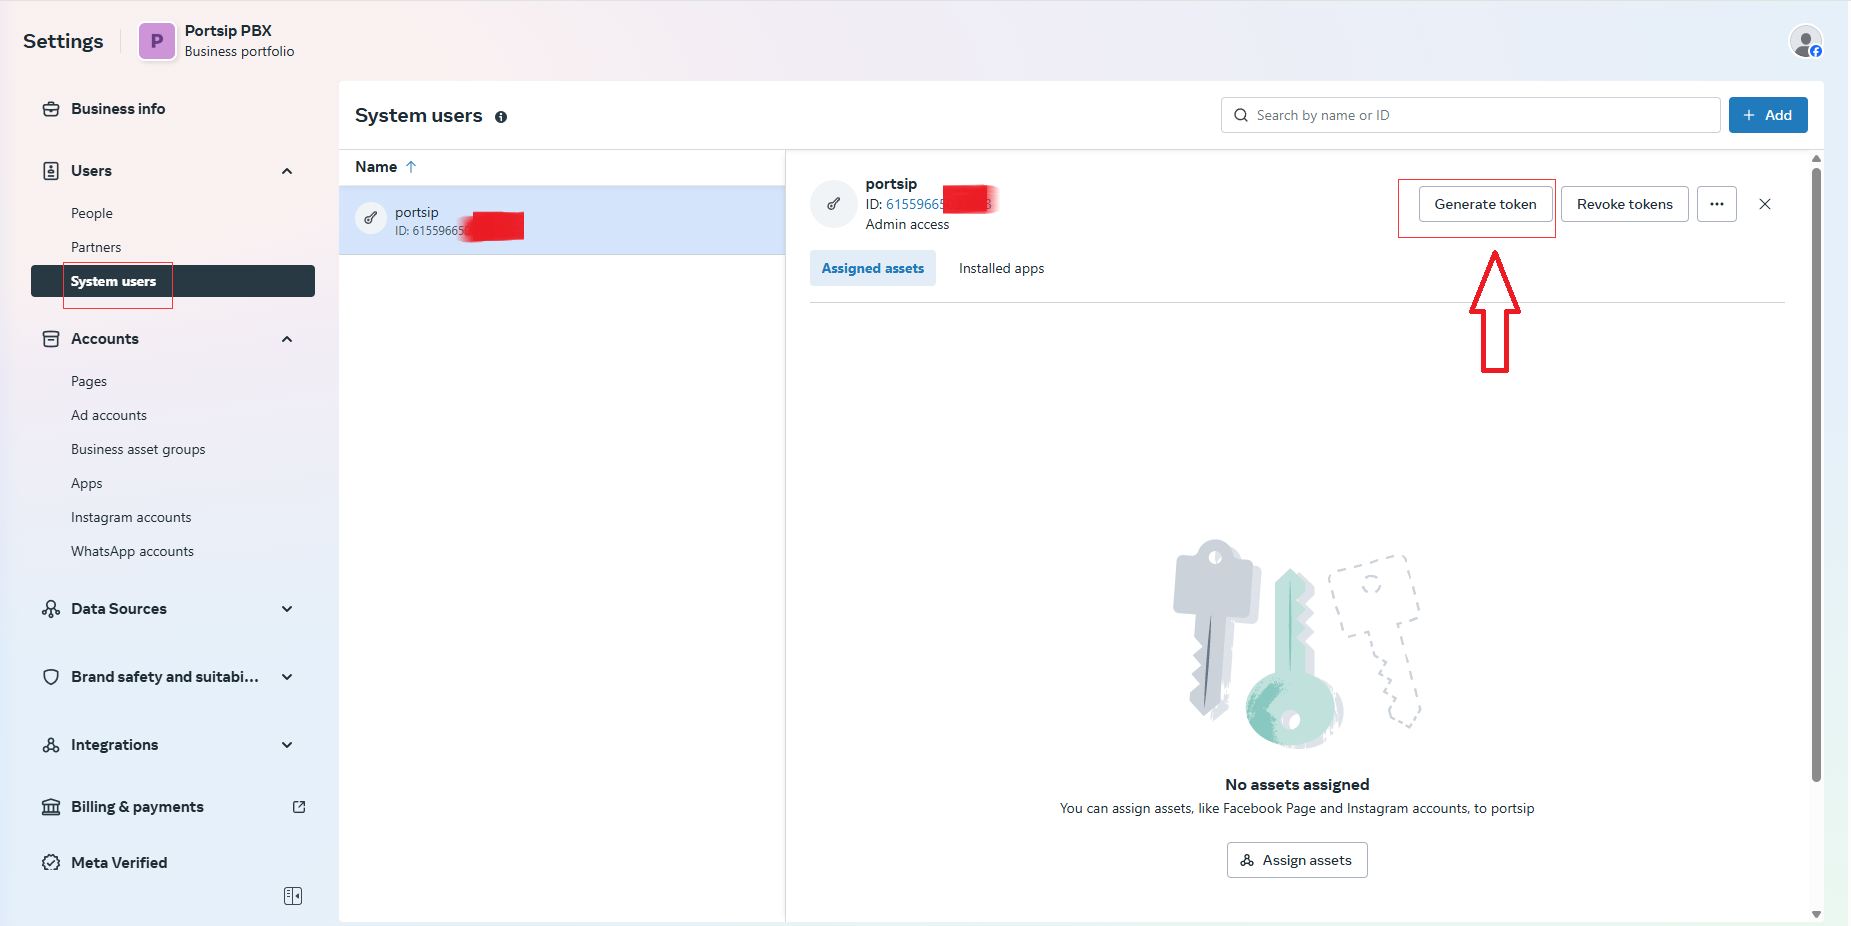Click the Meta Verified badge icon
This screenshot has height=926, width=1851.
[x=51, y=863]
